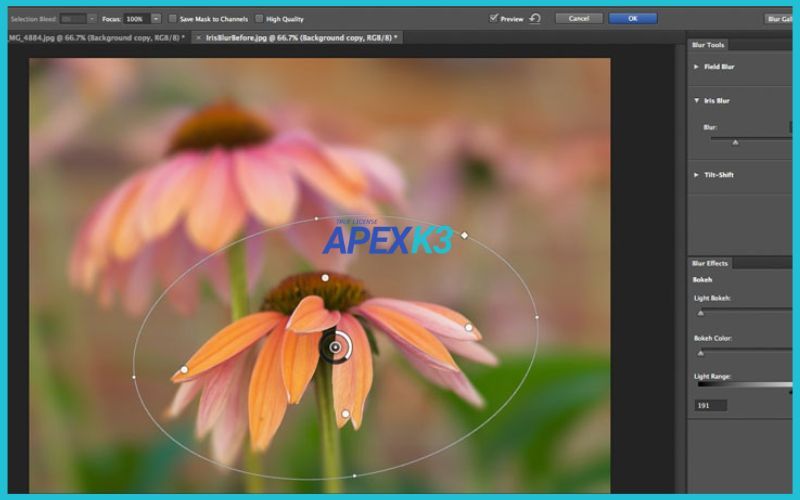Screen dimensions: 800x500
Task: Click the Light Range 191 value field
Action: [711, 406]
